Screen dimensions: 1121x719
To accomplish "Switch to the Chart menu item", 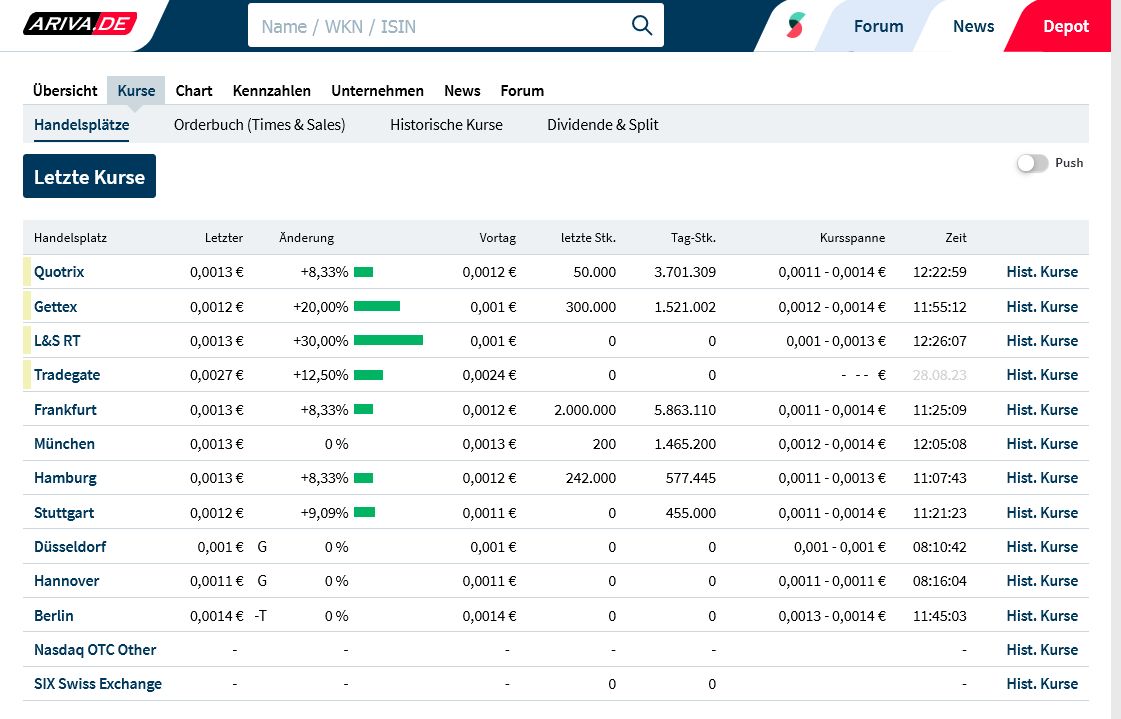I will pos(194,90).
